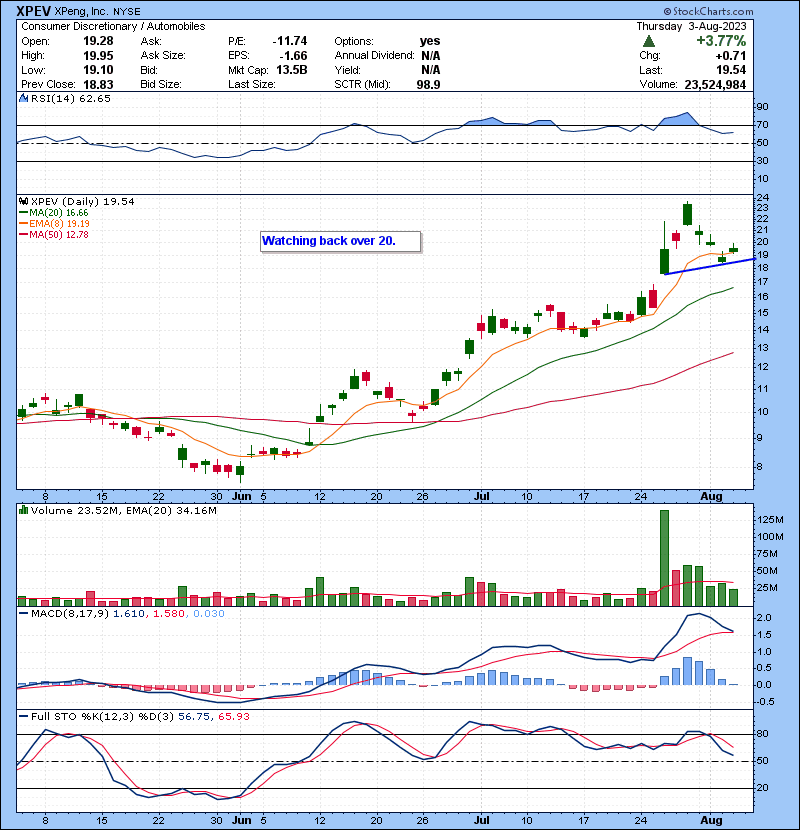Click the Volume panel bar-chart icon
The image size is (800, 830).
pyautogui.click(x=23, y=510)
